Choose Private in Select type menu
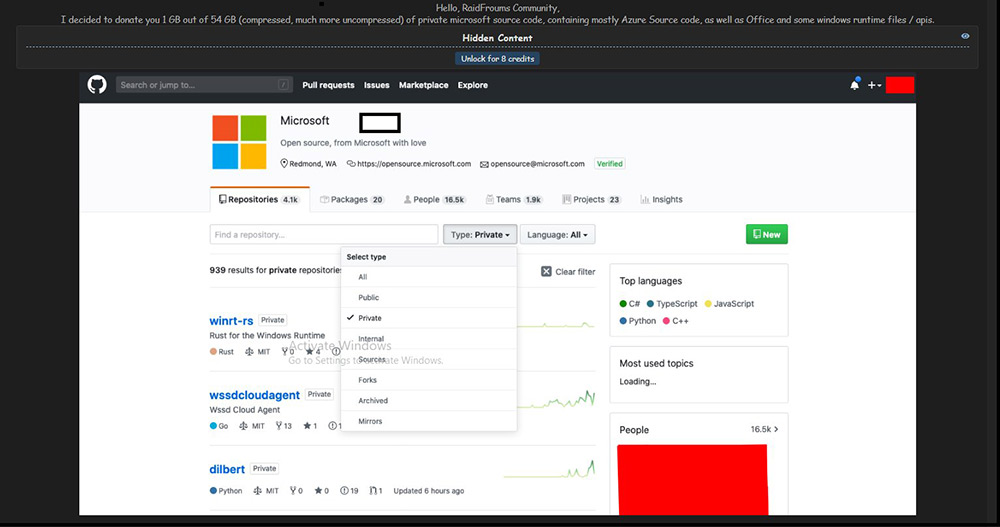This screenshot has width=1000, height=527. 429,318
